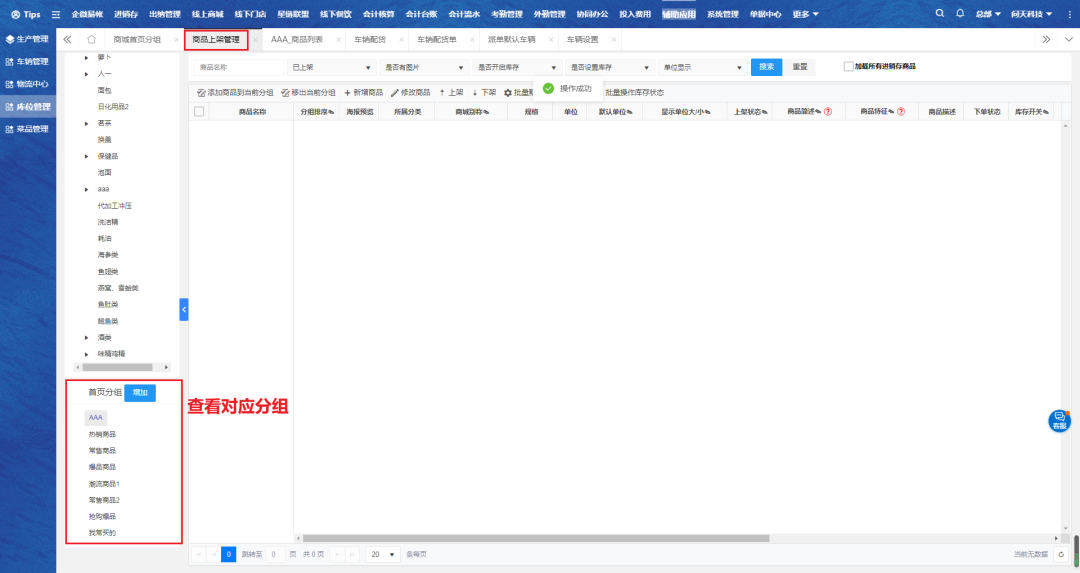Switch to the 车辆配货 tab
This screenshot has height=573, width=1080.
pyautogui.click(x=371, y=39)
